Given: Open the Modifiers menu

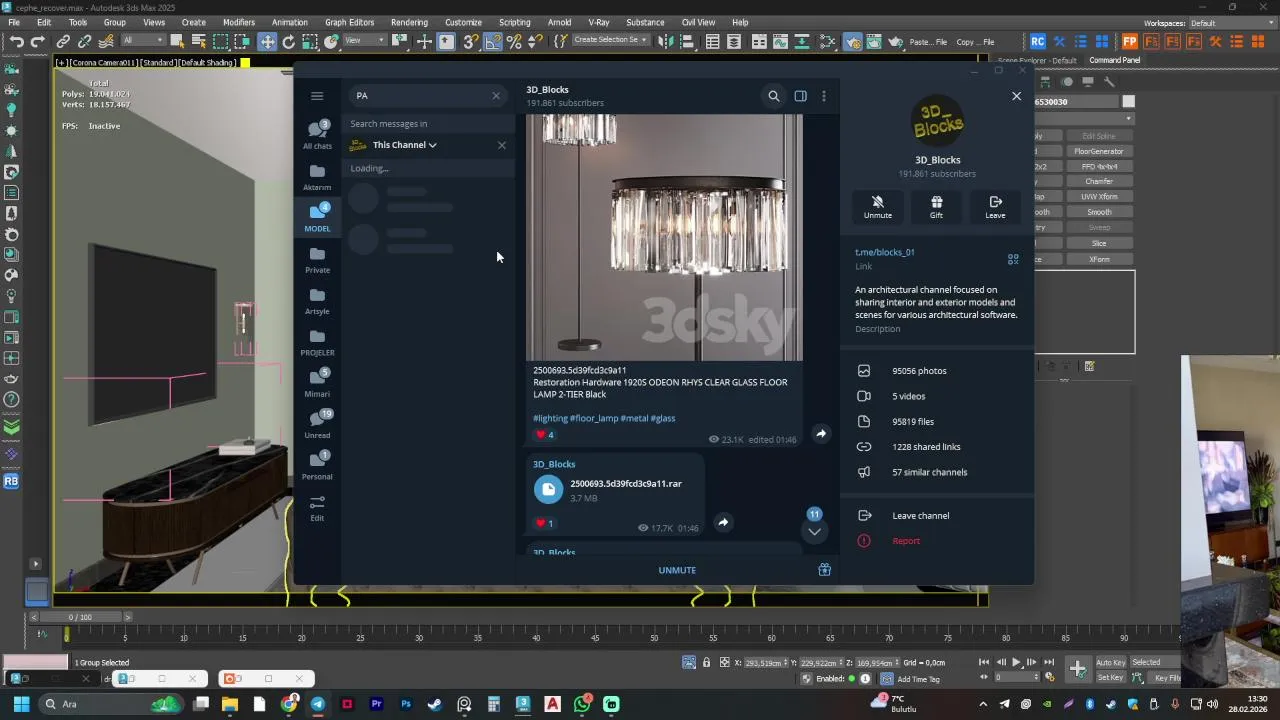Looking at the screenshot, I should (x=239, y=22).
